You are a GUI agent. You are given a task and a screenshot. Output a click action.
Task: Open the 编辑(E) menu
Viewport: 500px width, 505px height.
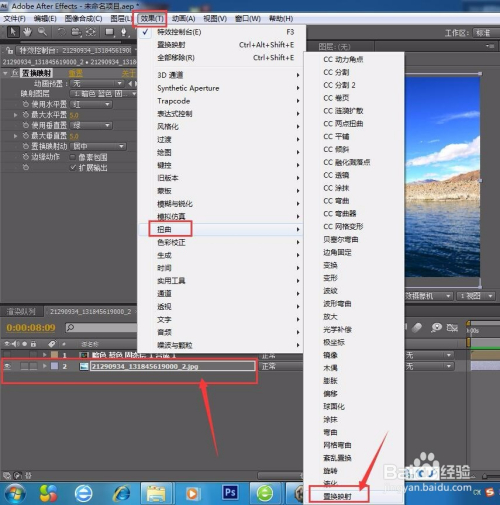click(x=45, y=19)
